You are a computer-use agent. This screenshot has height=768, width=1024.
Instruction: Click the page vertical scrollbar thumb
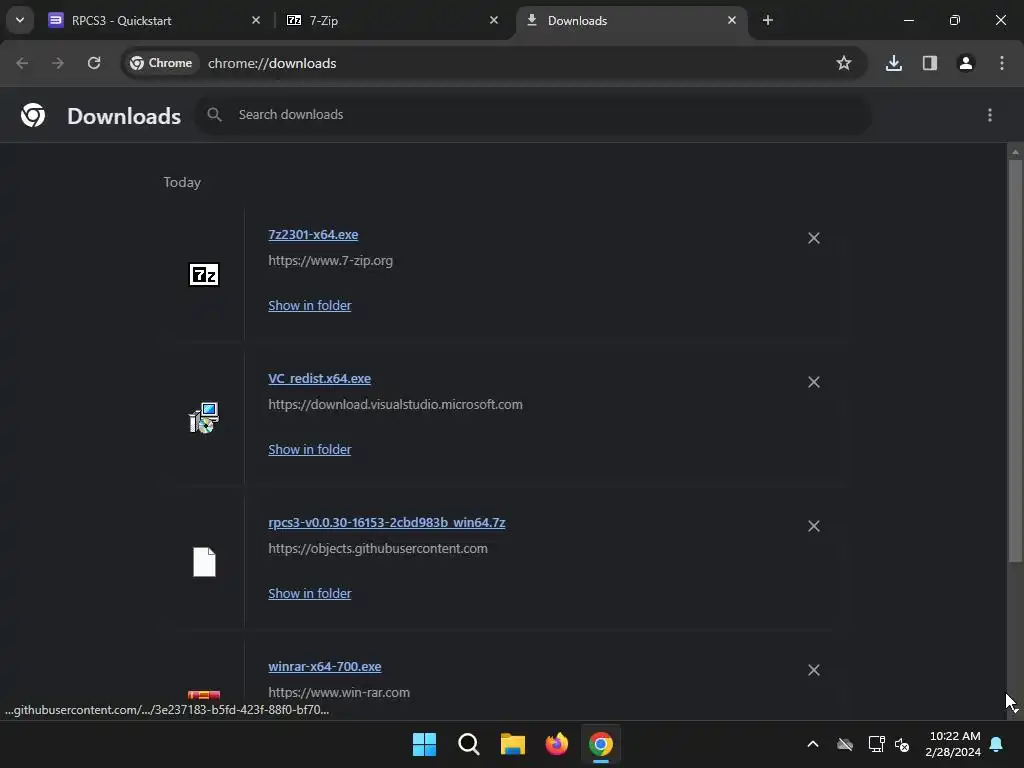tap(1015, 360)
